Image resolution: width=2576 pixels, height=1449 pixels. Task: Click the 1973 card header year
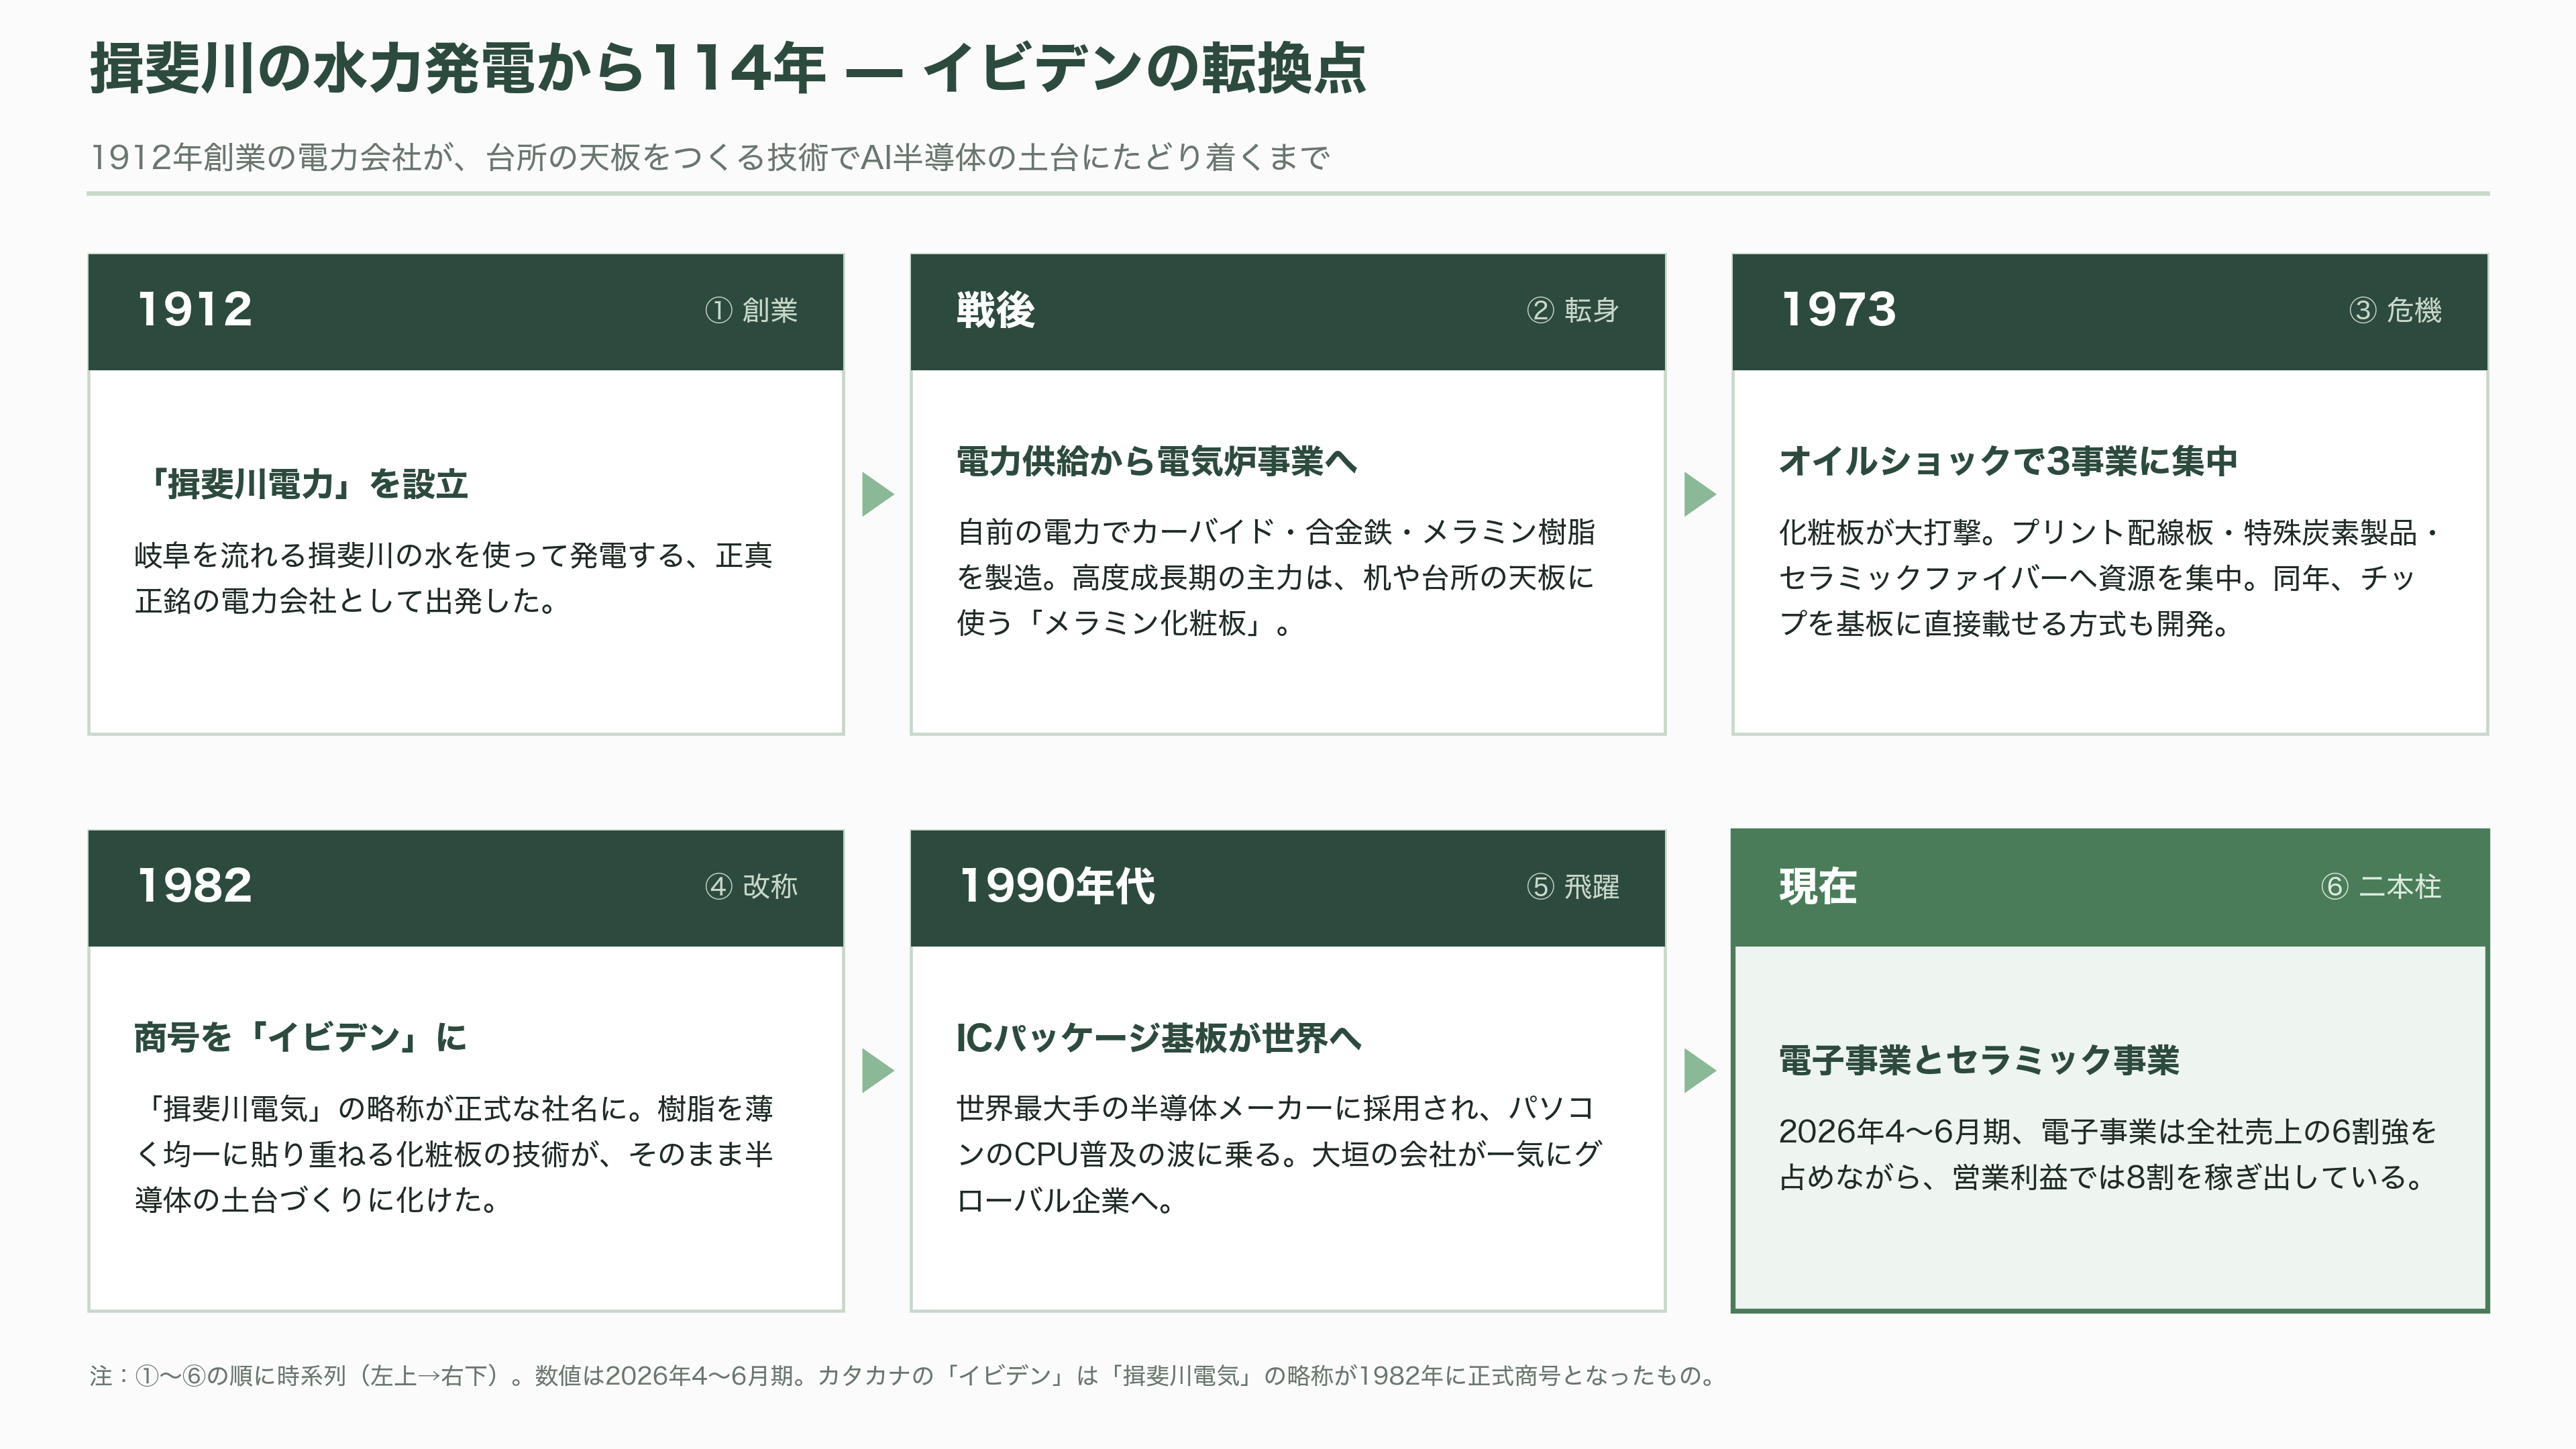click(1838, 310)
